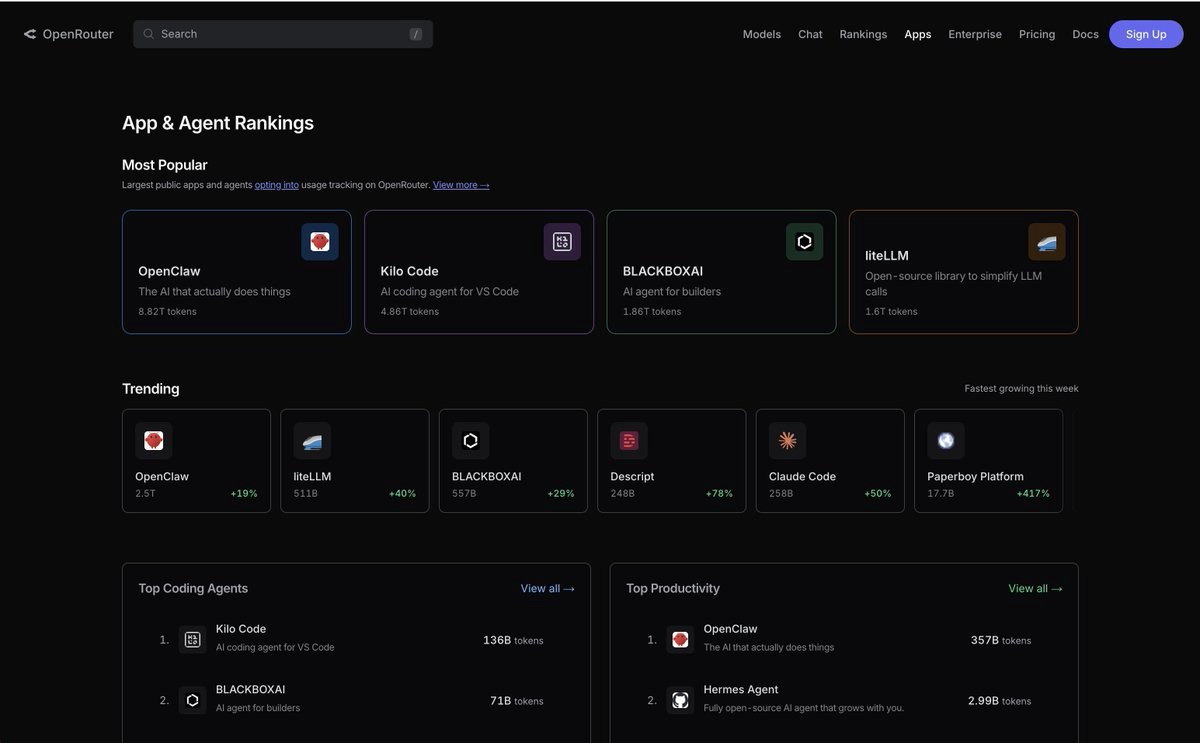
Task: Click '1.6T tokens' on the liteLLM card
Action: tap(891, 312)
